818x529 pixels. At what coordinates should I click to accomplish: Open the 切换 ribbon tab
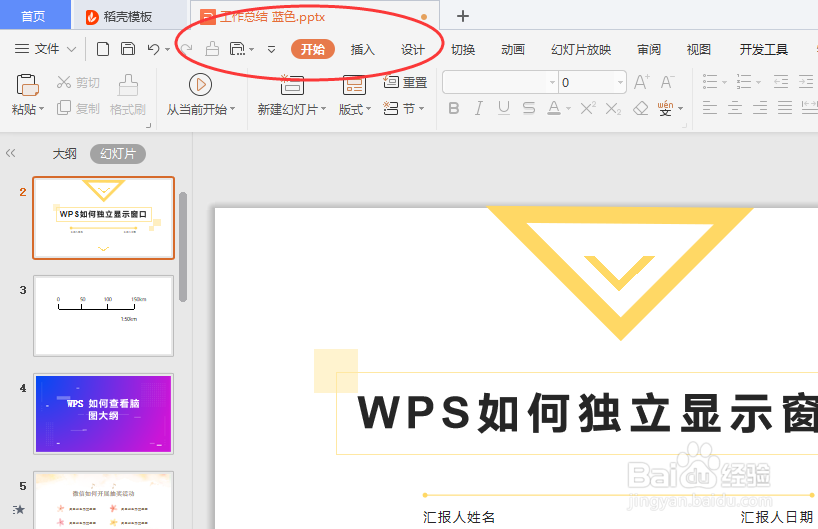click(x=463, y=50)
